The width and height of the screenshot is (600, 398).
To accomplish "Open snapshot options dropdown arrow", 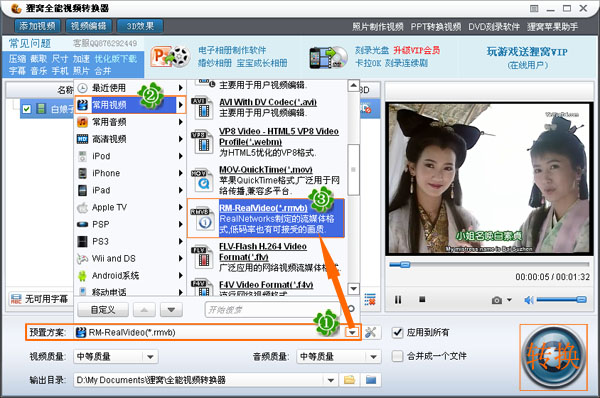I will [509, 300].
